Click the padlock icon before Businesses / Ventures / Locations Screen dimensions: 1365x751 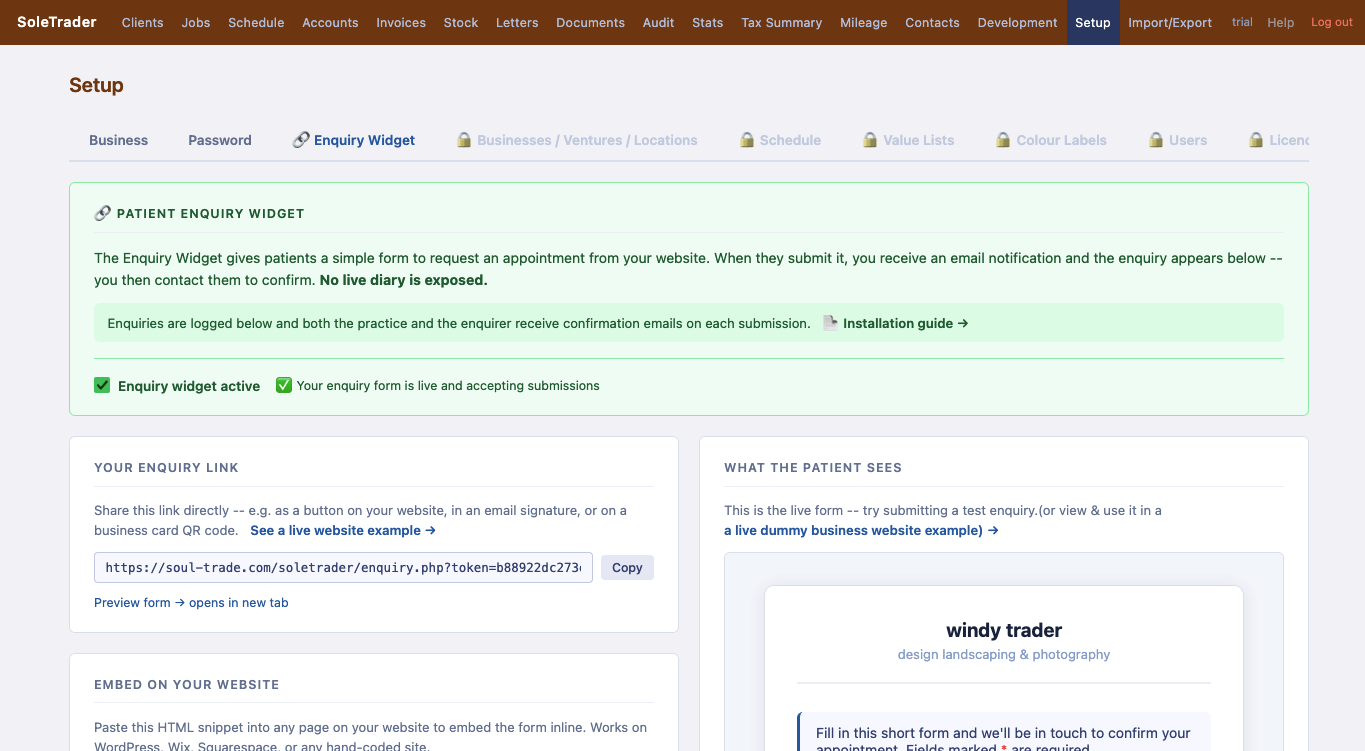(x=464, y=140)
